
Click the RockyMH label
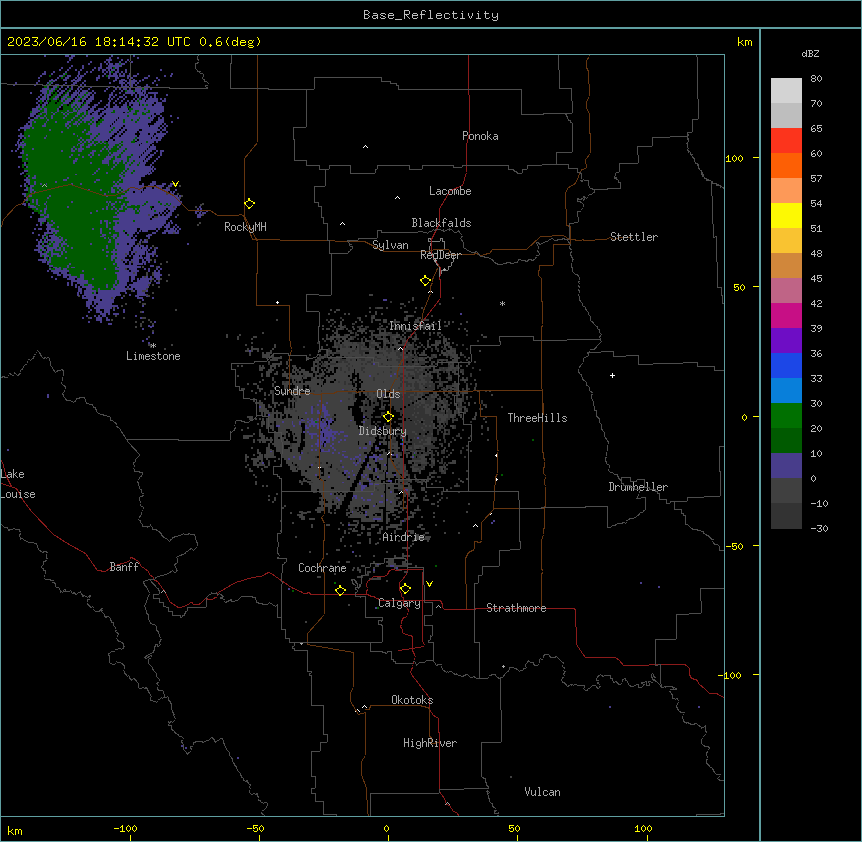click(x=245, y=227)
